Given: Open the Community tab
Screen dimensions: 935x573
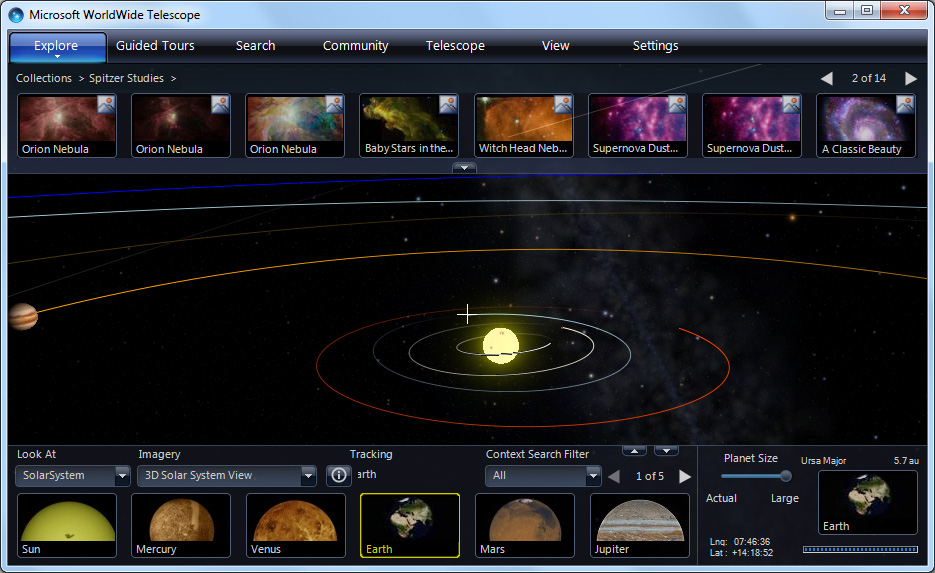Looking at the screenshot, I should tap(355, 46).
